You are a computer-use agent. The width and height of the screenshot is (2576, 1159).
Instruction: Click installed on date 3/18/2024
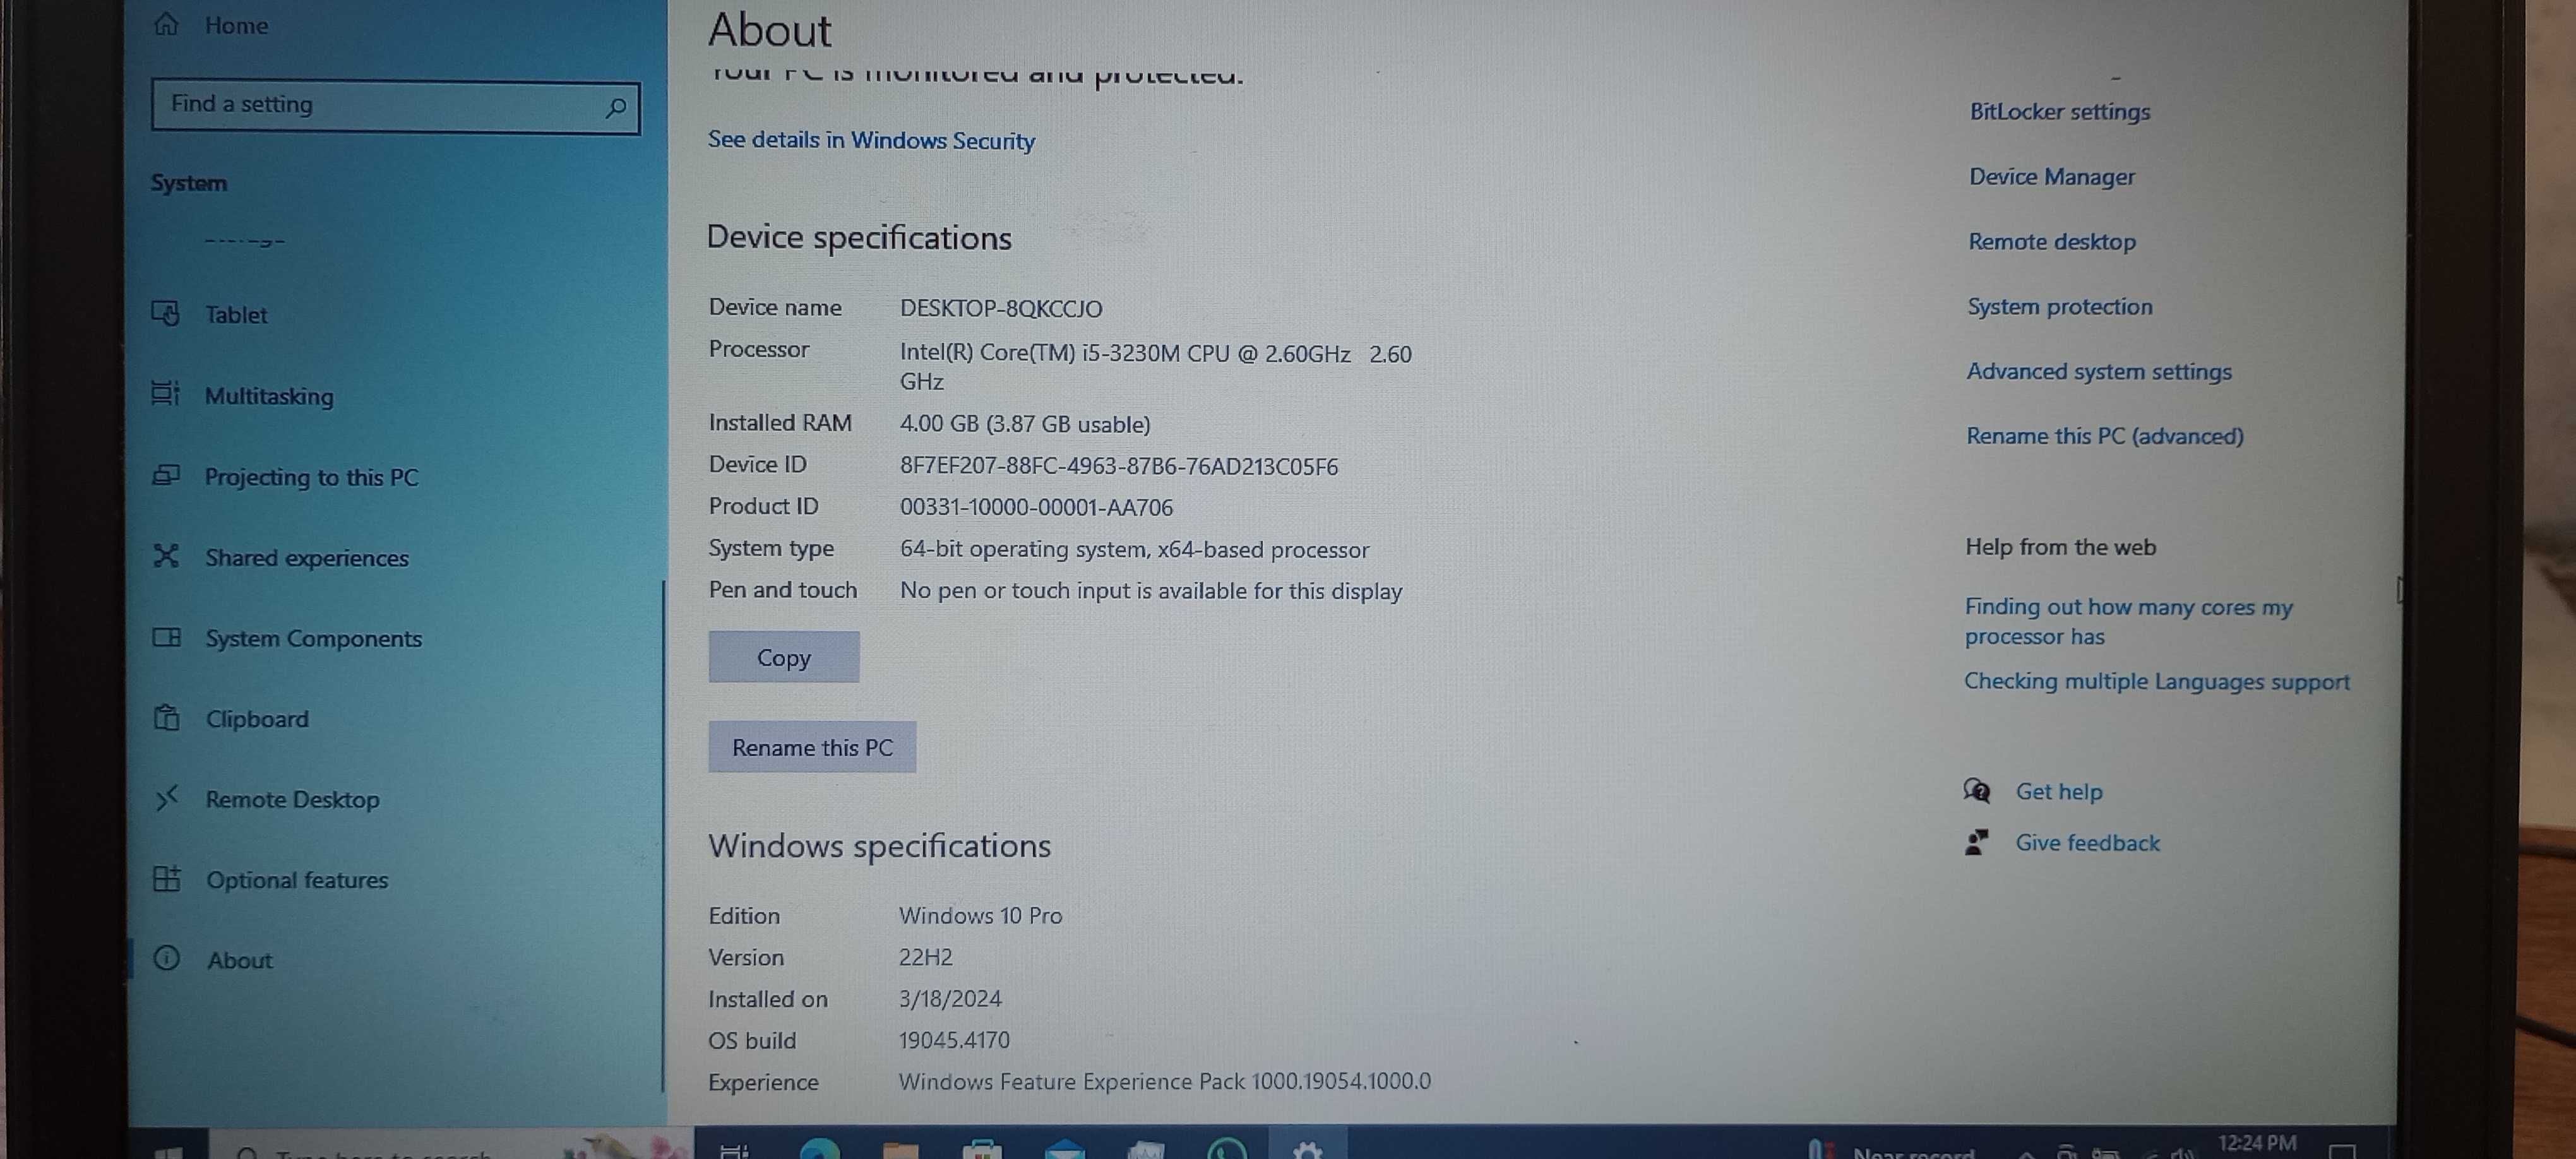949,998
